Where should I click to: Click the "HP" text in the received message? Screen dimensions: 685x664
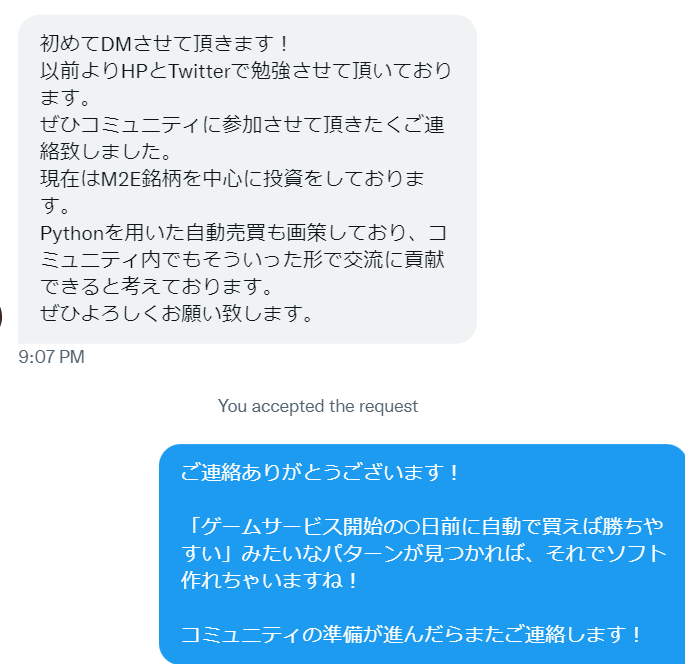pos(134,71)
